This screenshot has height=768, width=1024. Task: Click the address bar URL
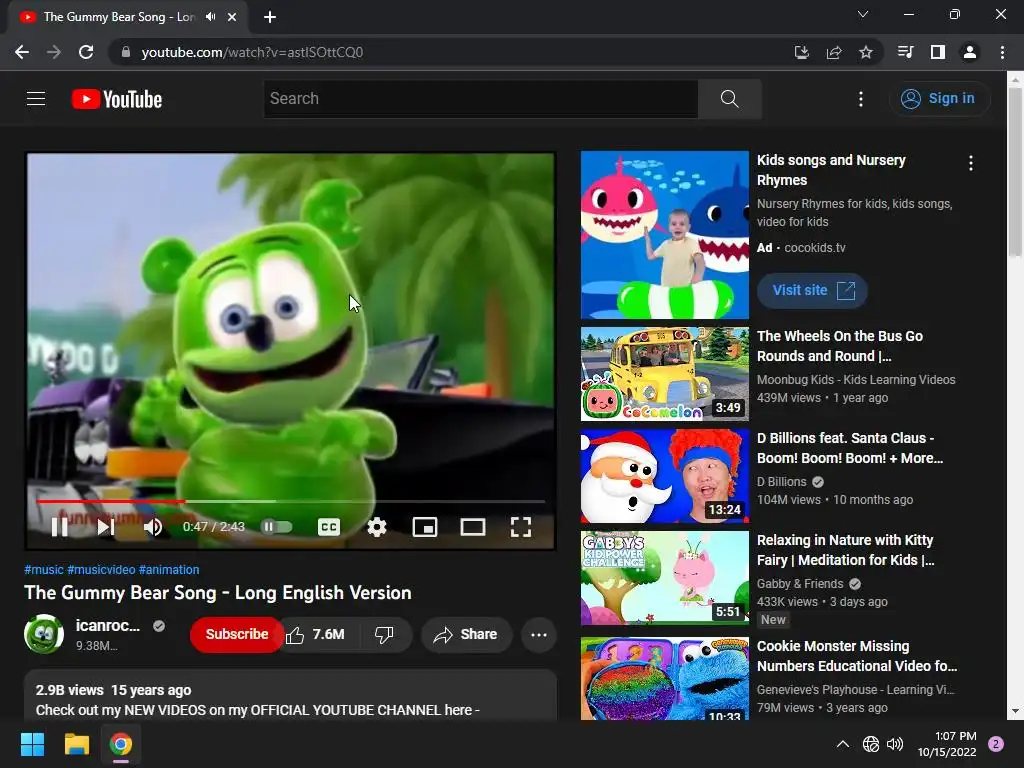[252, 52]
